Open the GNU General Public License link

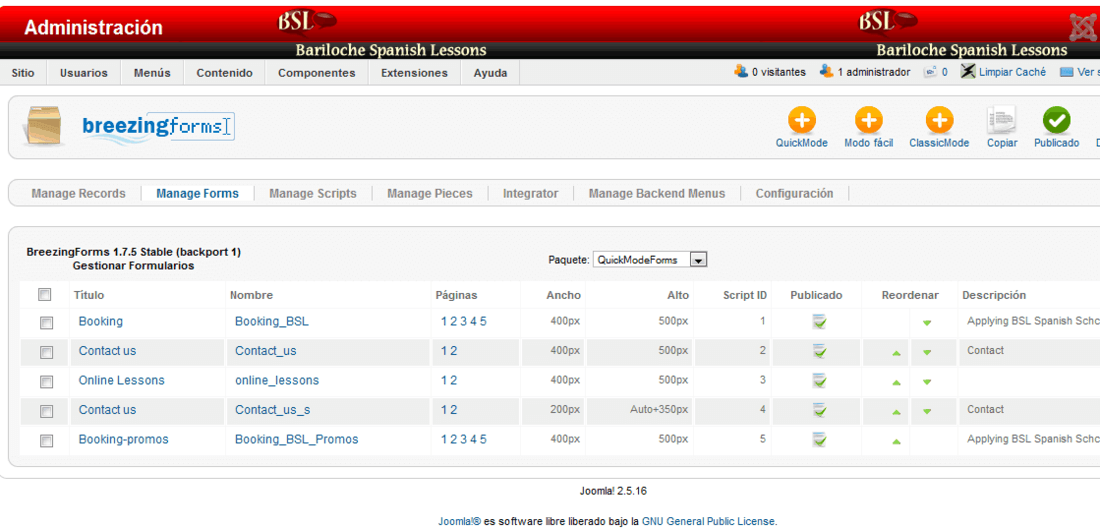pos(709,522)
